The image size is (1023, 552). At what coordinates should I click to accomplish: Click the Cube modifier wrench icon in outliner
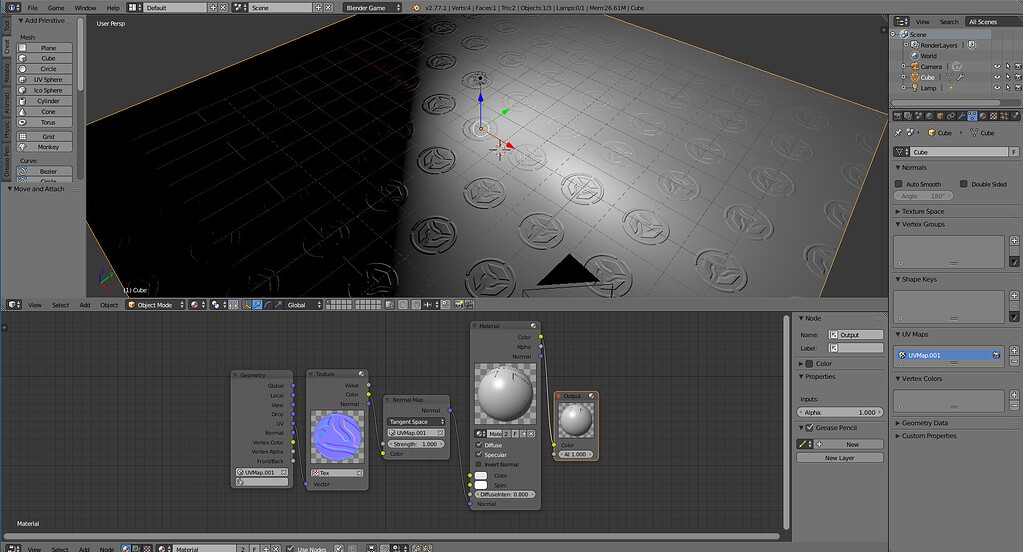(x=960, y=77)
